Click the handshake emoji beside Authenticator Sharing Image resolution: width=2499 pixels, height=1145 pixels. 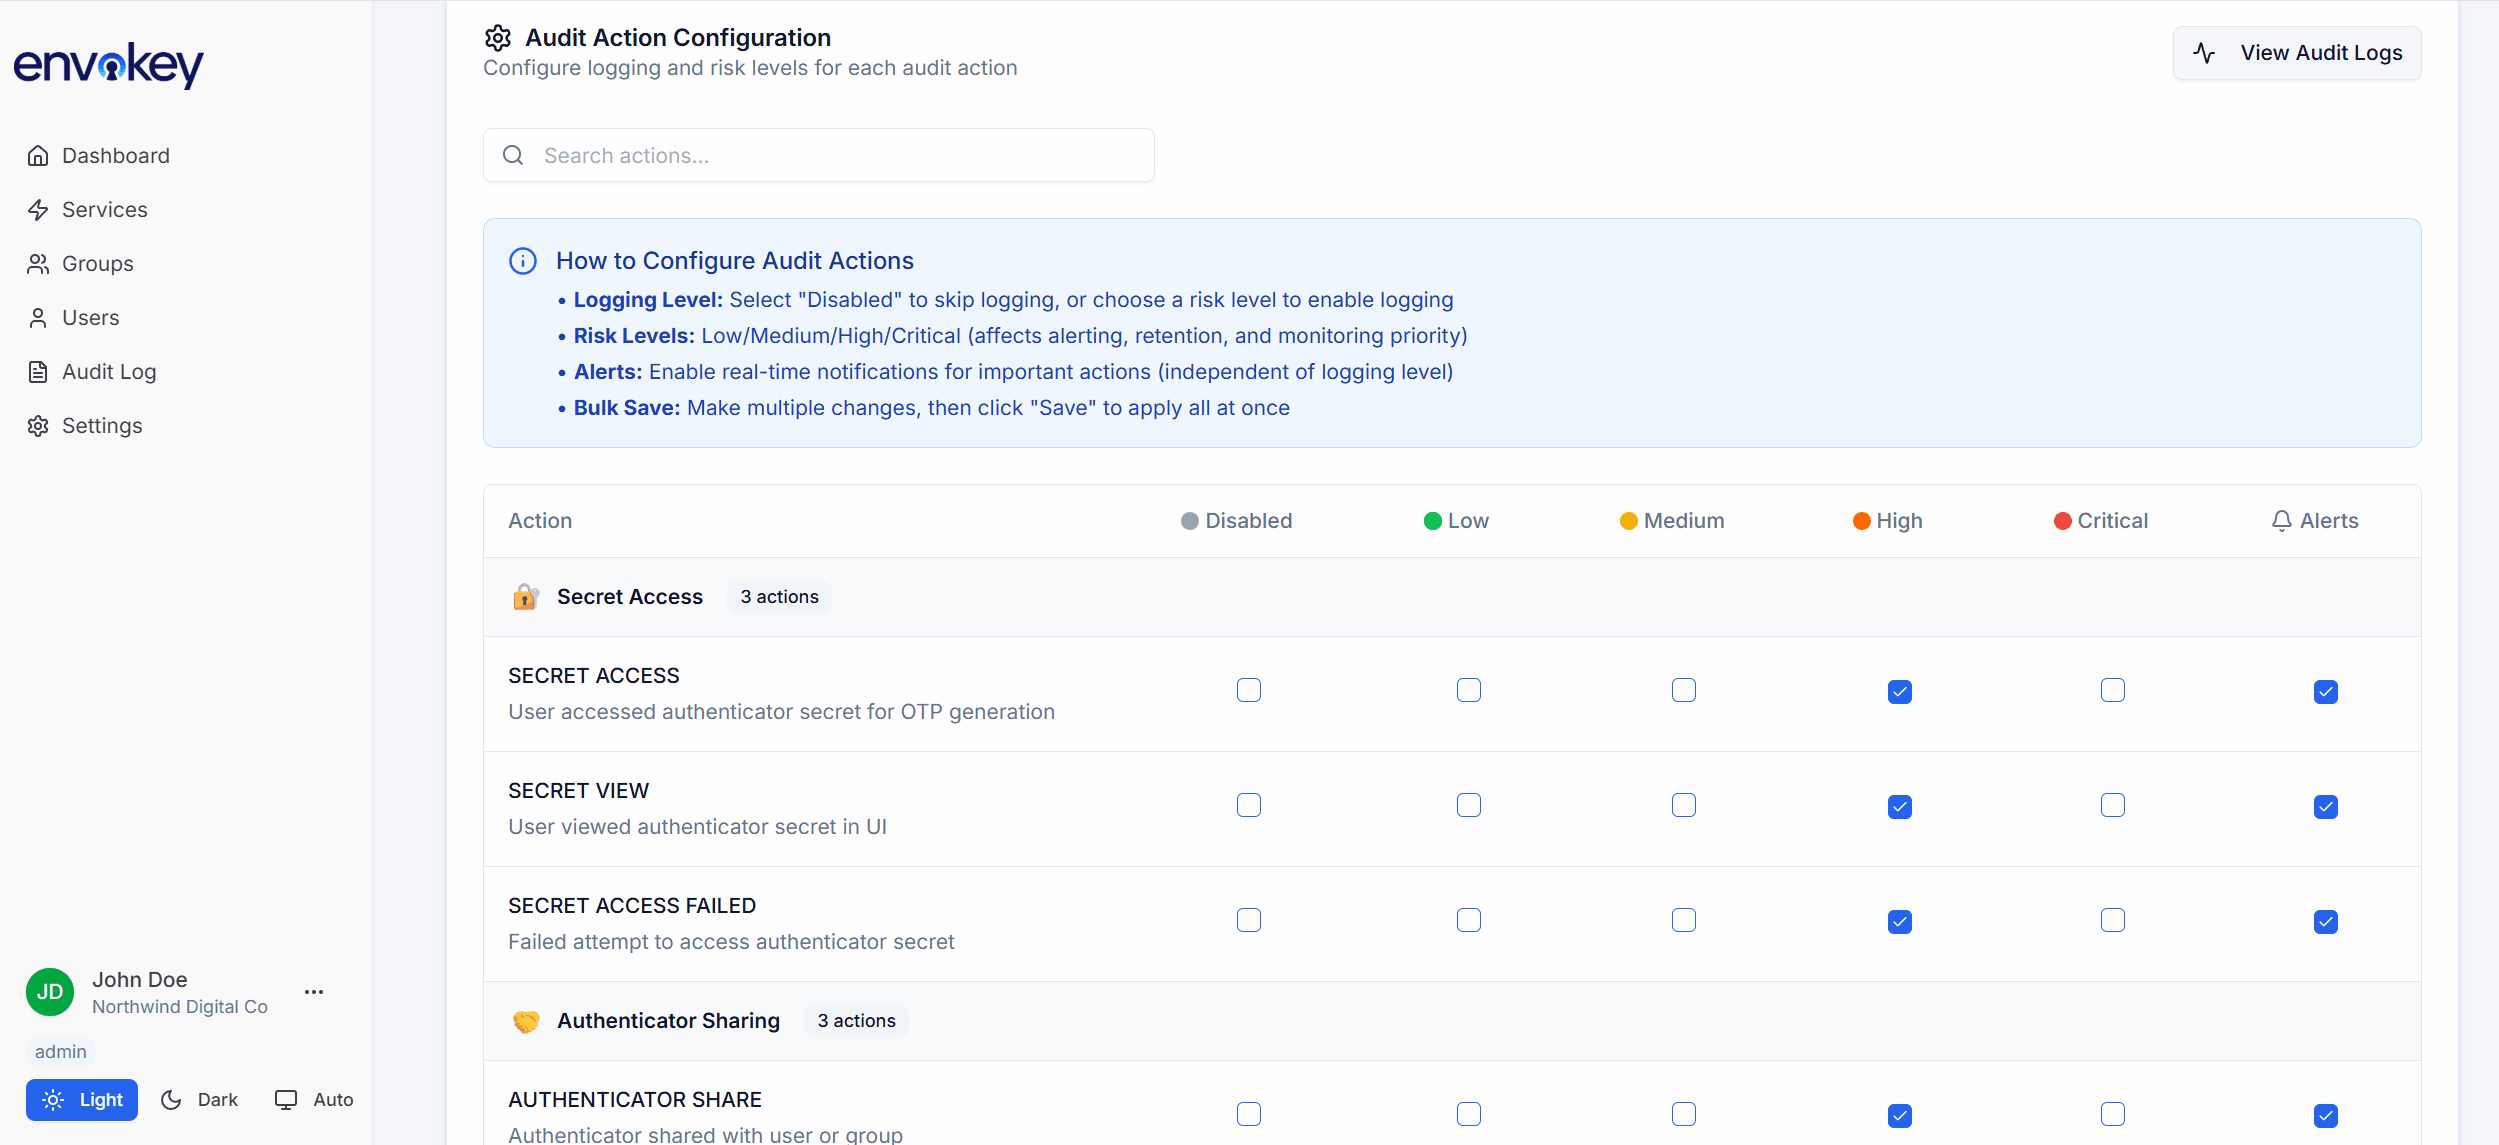click(x=526, y=1021)
